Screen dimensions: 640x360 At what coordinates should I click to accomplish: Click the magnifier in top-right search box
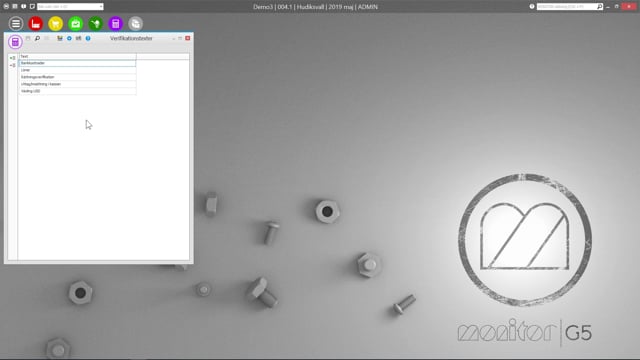pyautogui.click(x=600, y=7)
